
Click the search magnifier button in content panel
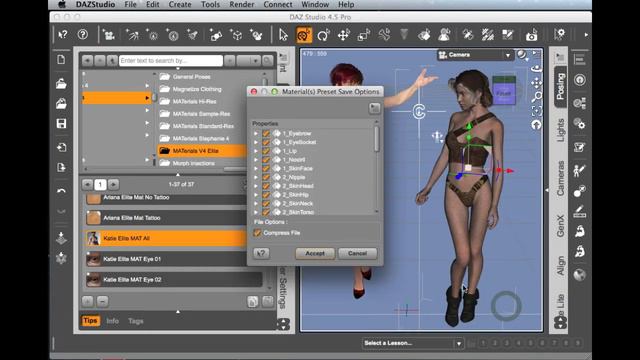pyautogui.click(x=268, y=61)
